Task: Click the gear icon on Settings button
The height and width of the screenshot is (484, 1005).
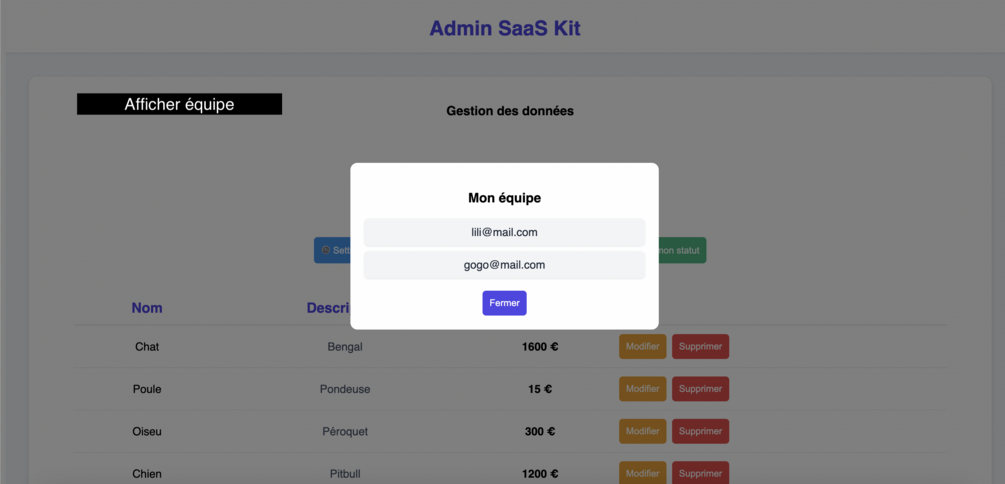Action: click(x=326, y=250)
